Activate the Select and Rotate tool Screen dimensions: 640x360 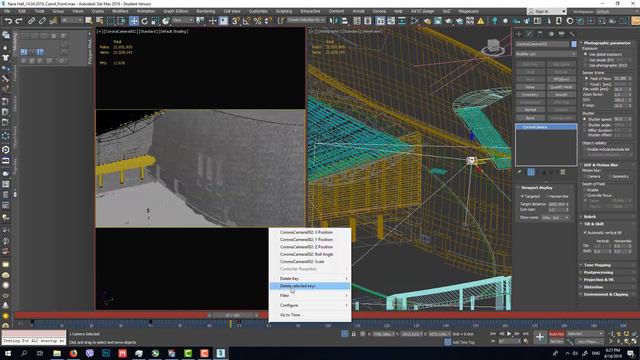144,21
